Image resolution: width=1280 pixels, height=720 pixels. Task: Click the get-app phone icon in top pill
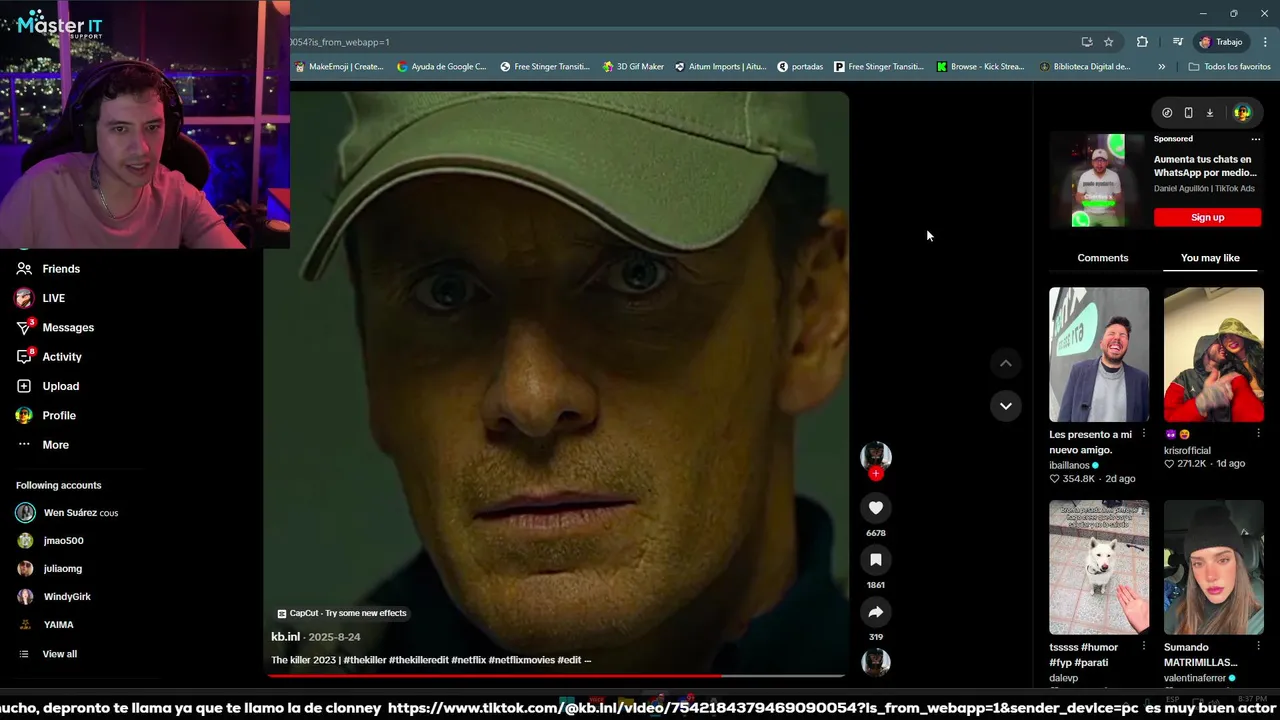[1188, 113]
